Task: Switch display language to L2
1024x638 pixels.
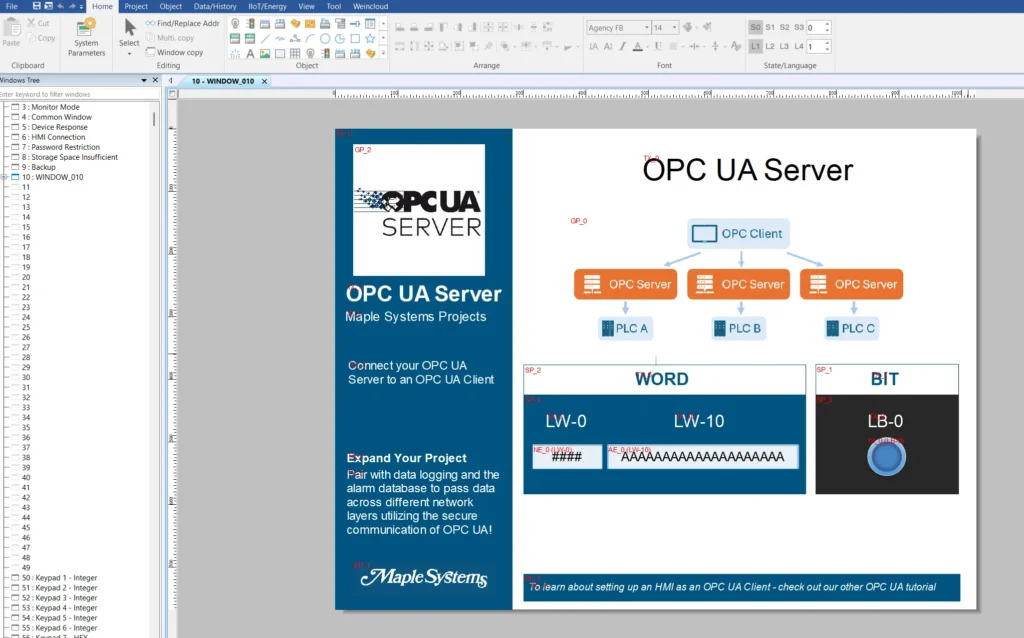Action: click(770, 46)
